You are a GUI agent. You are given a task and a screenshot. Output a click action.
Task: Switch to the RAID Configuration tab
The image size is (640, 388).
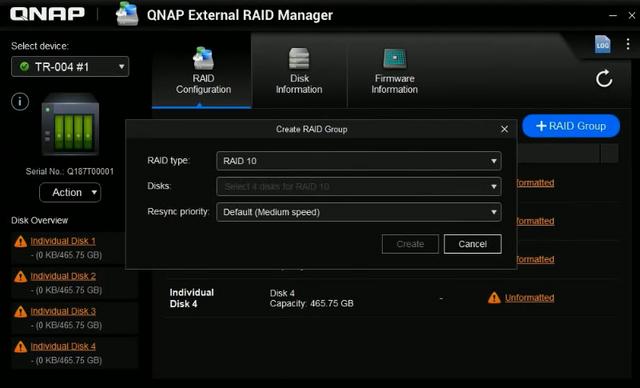[x=202, y=72]
